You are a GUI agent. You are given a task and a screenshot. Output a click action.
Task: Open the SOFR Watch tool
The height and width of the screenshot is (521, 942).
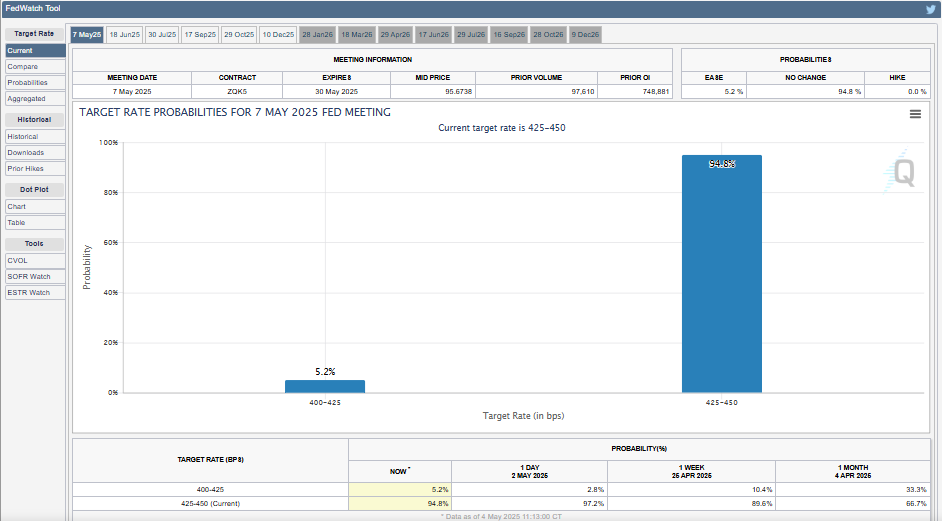[28, 276]
